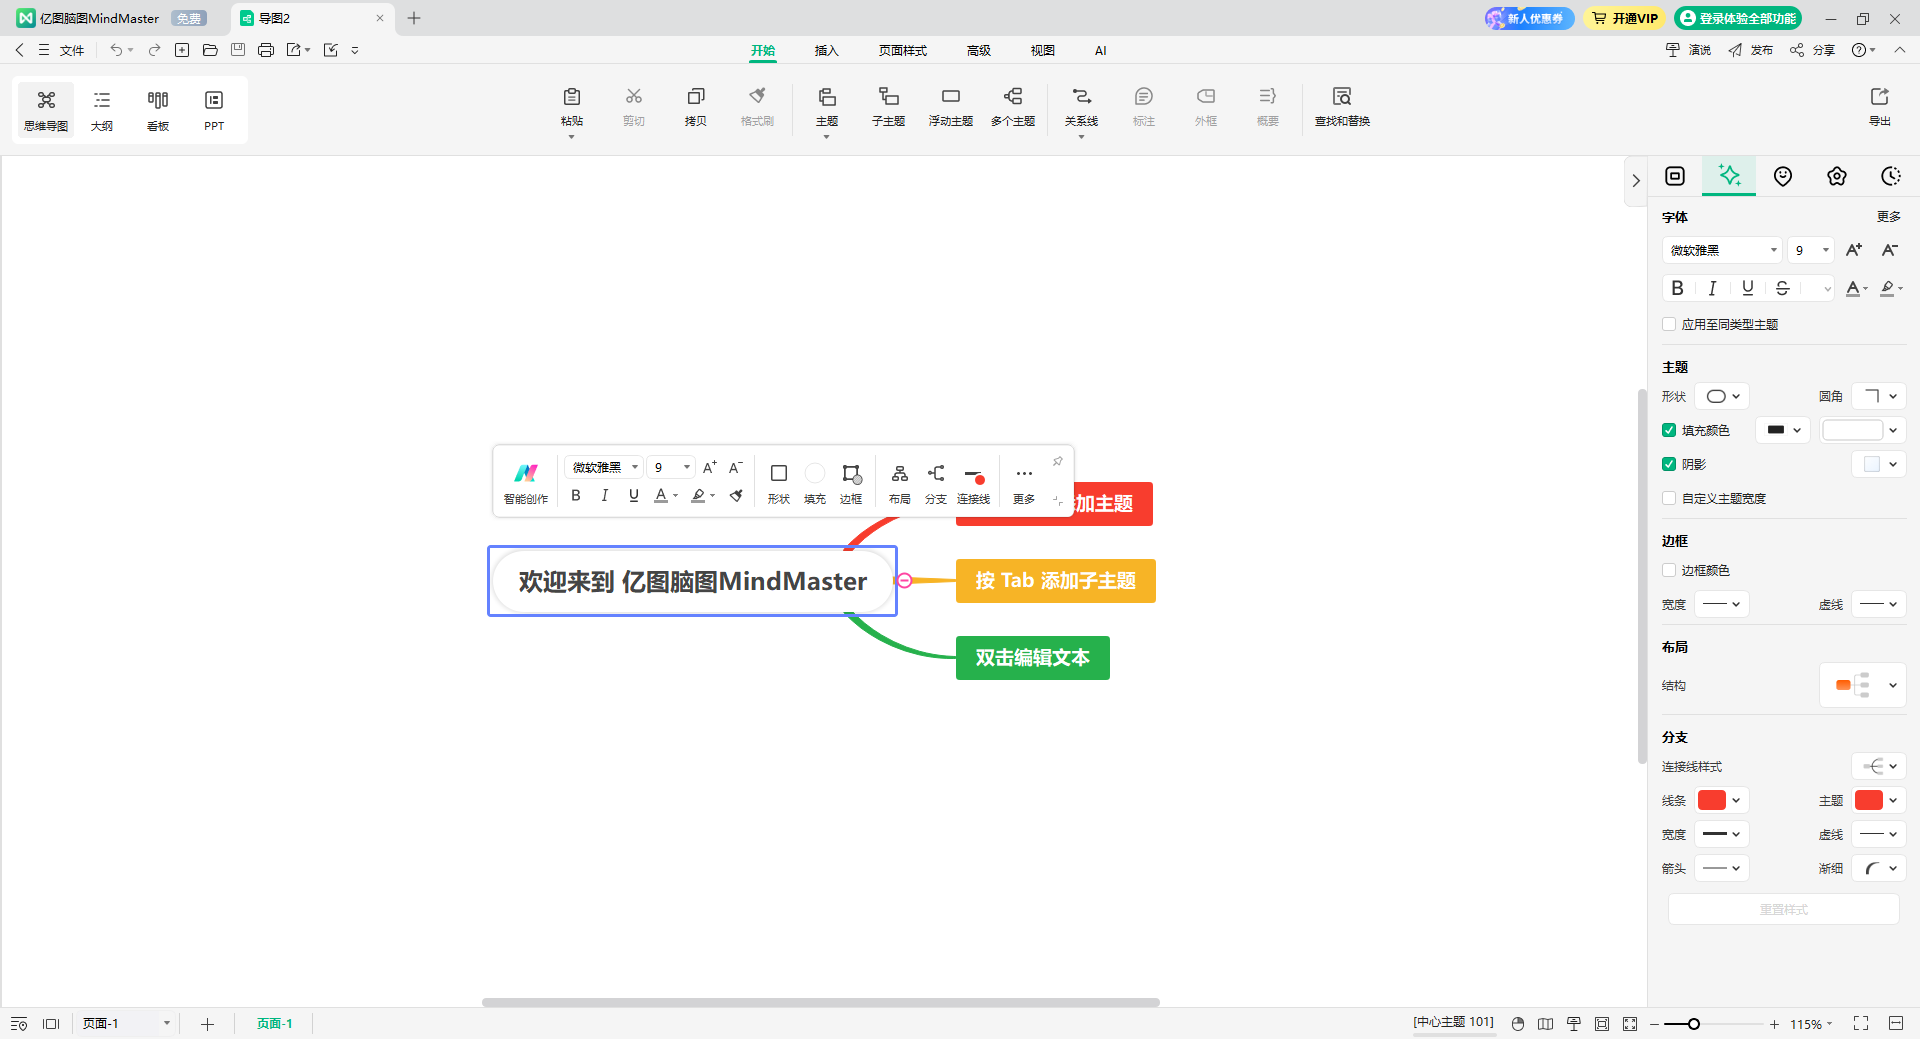Open the 页面样式 (Page Style) tab
This screenshot has width=1920, height=1039.
tap(903, 50)
